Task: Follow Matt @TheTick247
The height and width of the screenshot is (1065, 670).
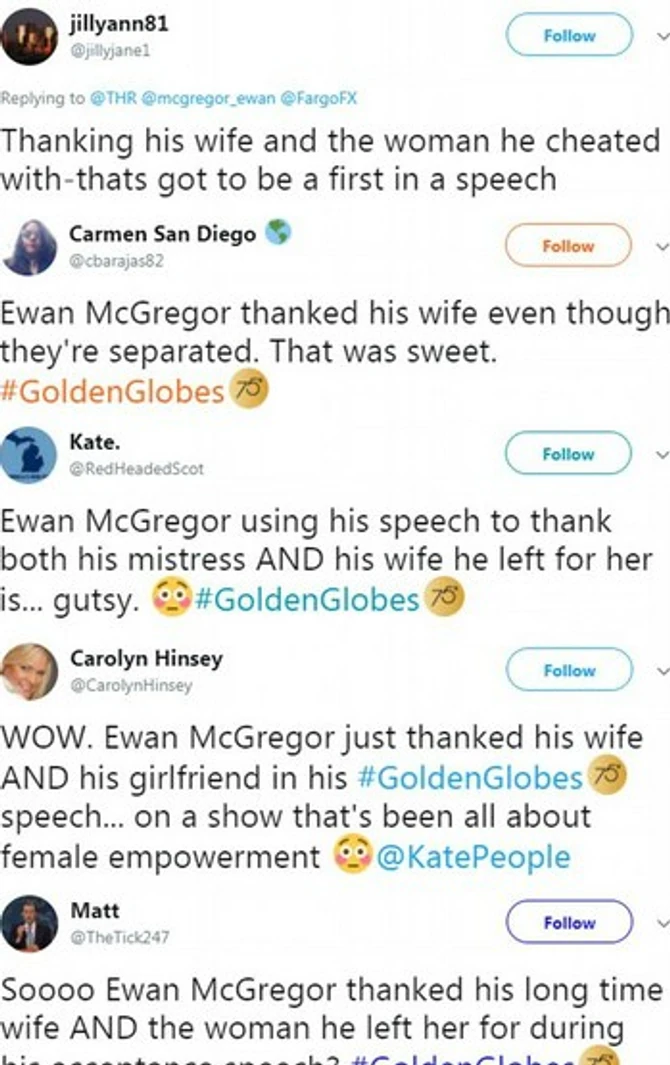Action: click(x=569, y=922)
